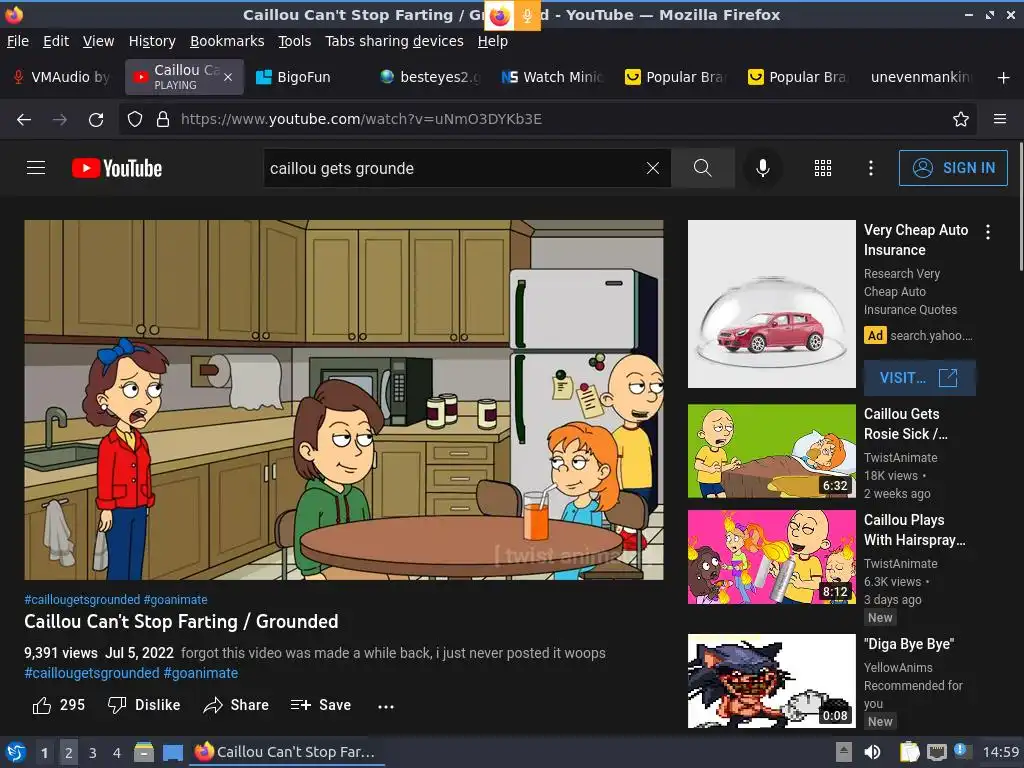Go forward with the browser forward arrow
The image size is (1024, 768).
(x=59, y=120)
